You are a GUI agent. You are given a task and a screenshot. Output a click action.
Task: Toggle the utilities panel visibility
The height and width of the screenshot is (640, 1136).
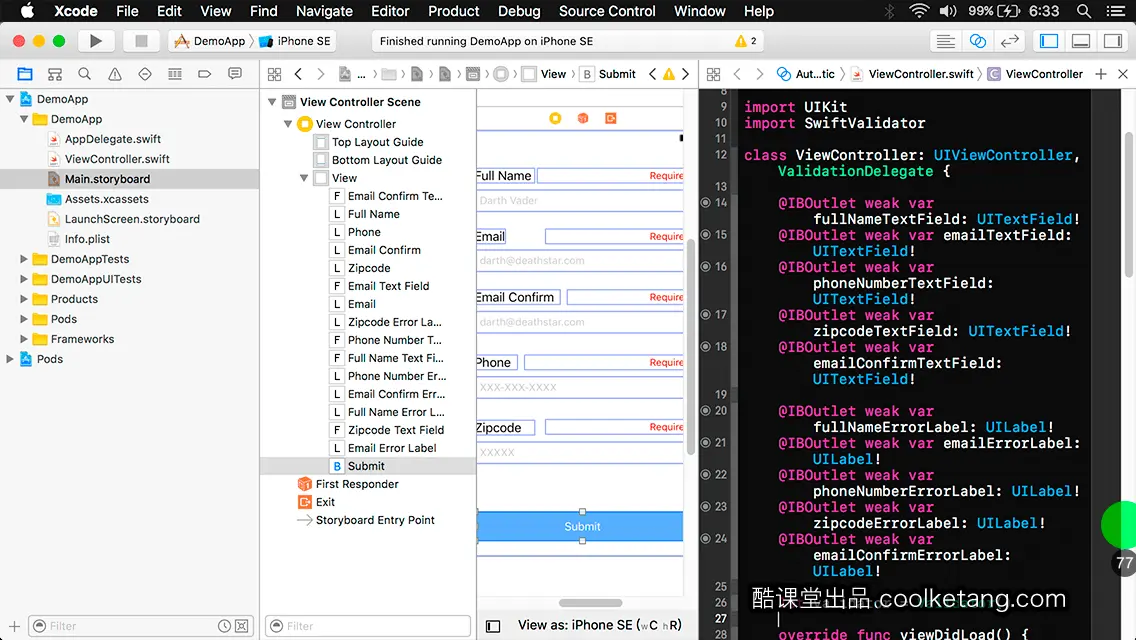(x=1113, y=41)
